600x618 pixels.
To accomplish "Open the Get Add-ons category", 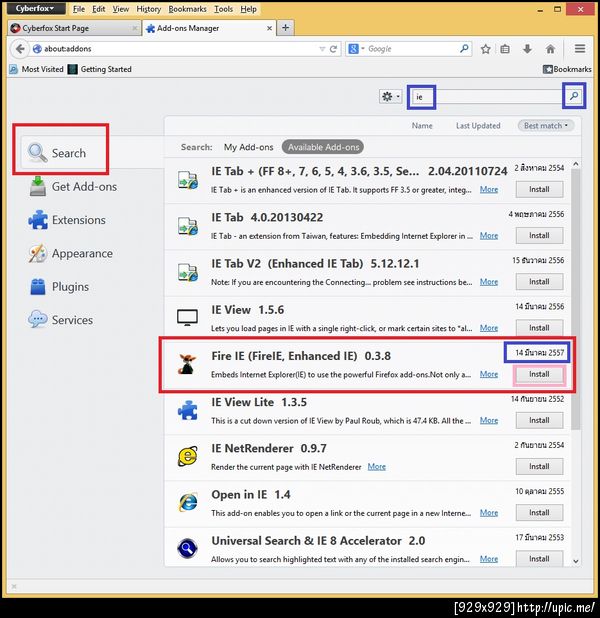I will point(73,186).
